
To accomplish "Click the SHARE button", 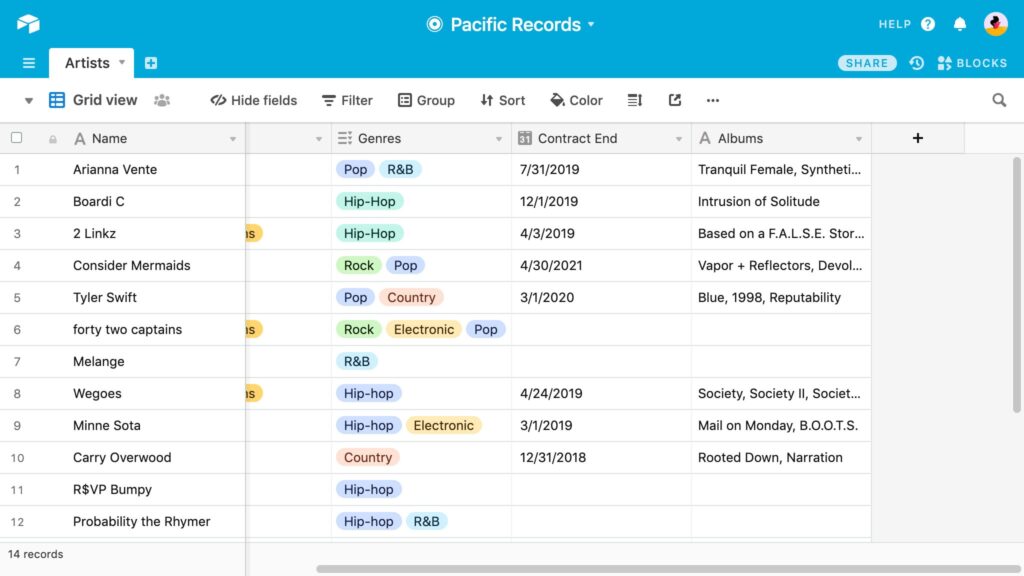I will click(866, 62).
